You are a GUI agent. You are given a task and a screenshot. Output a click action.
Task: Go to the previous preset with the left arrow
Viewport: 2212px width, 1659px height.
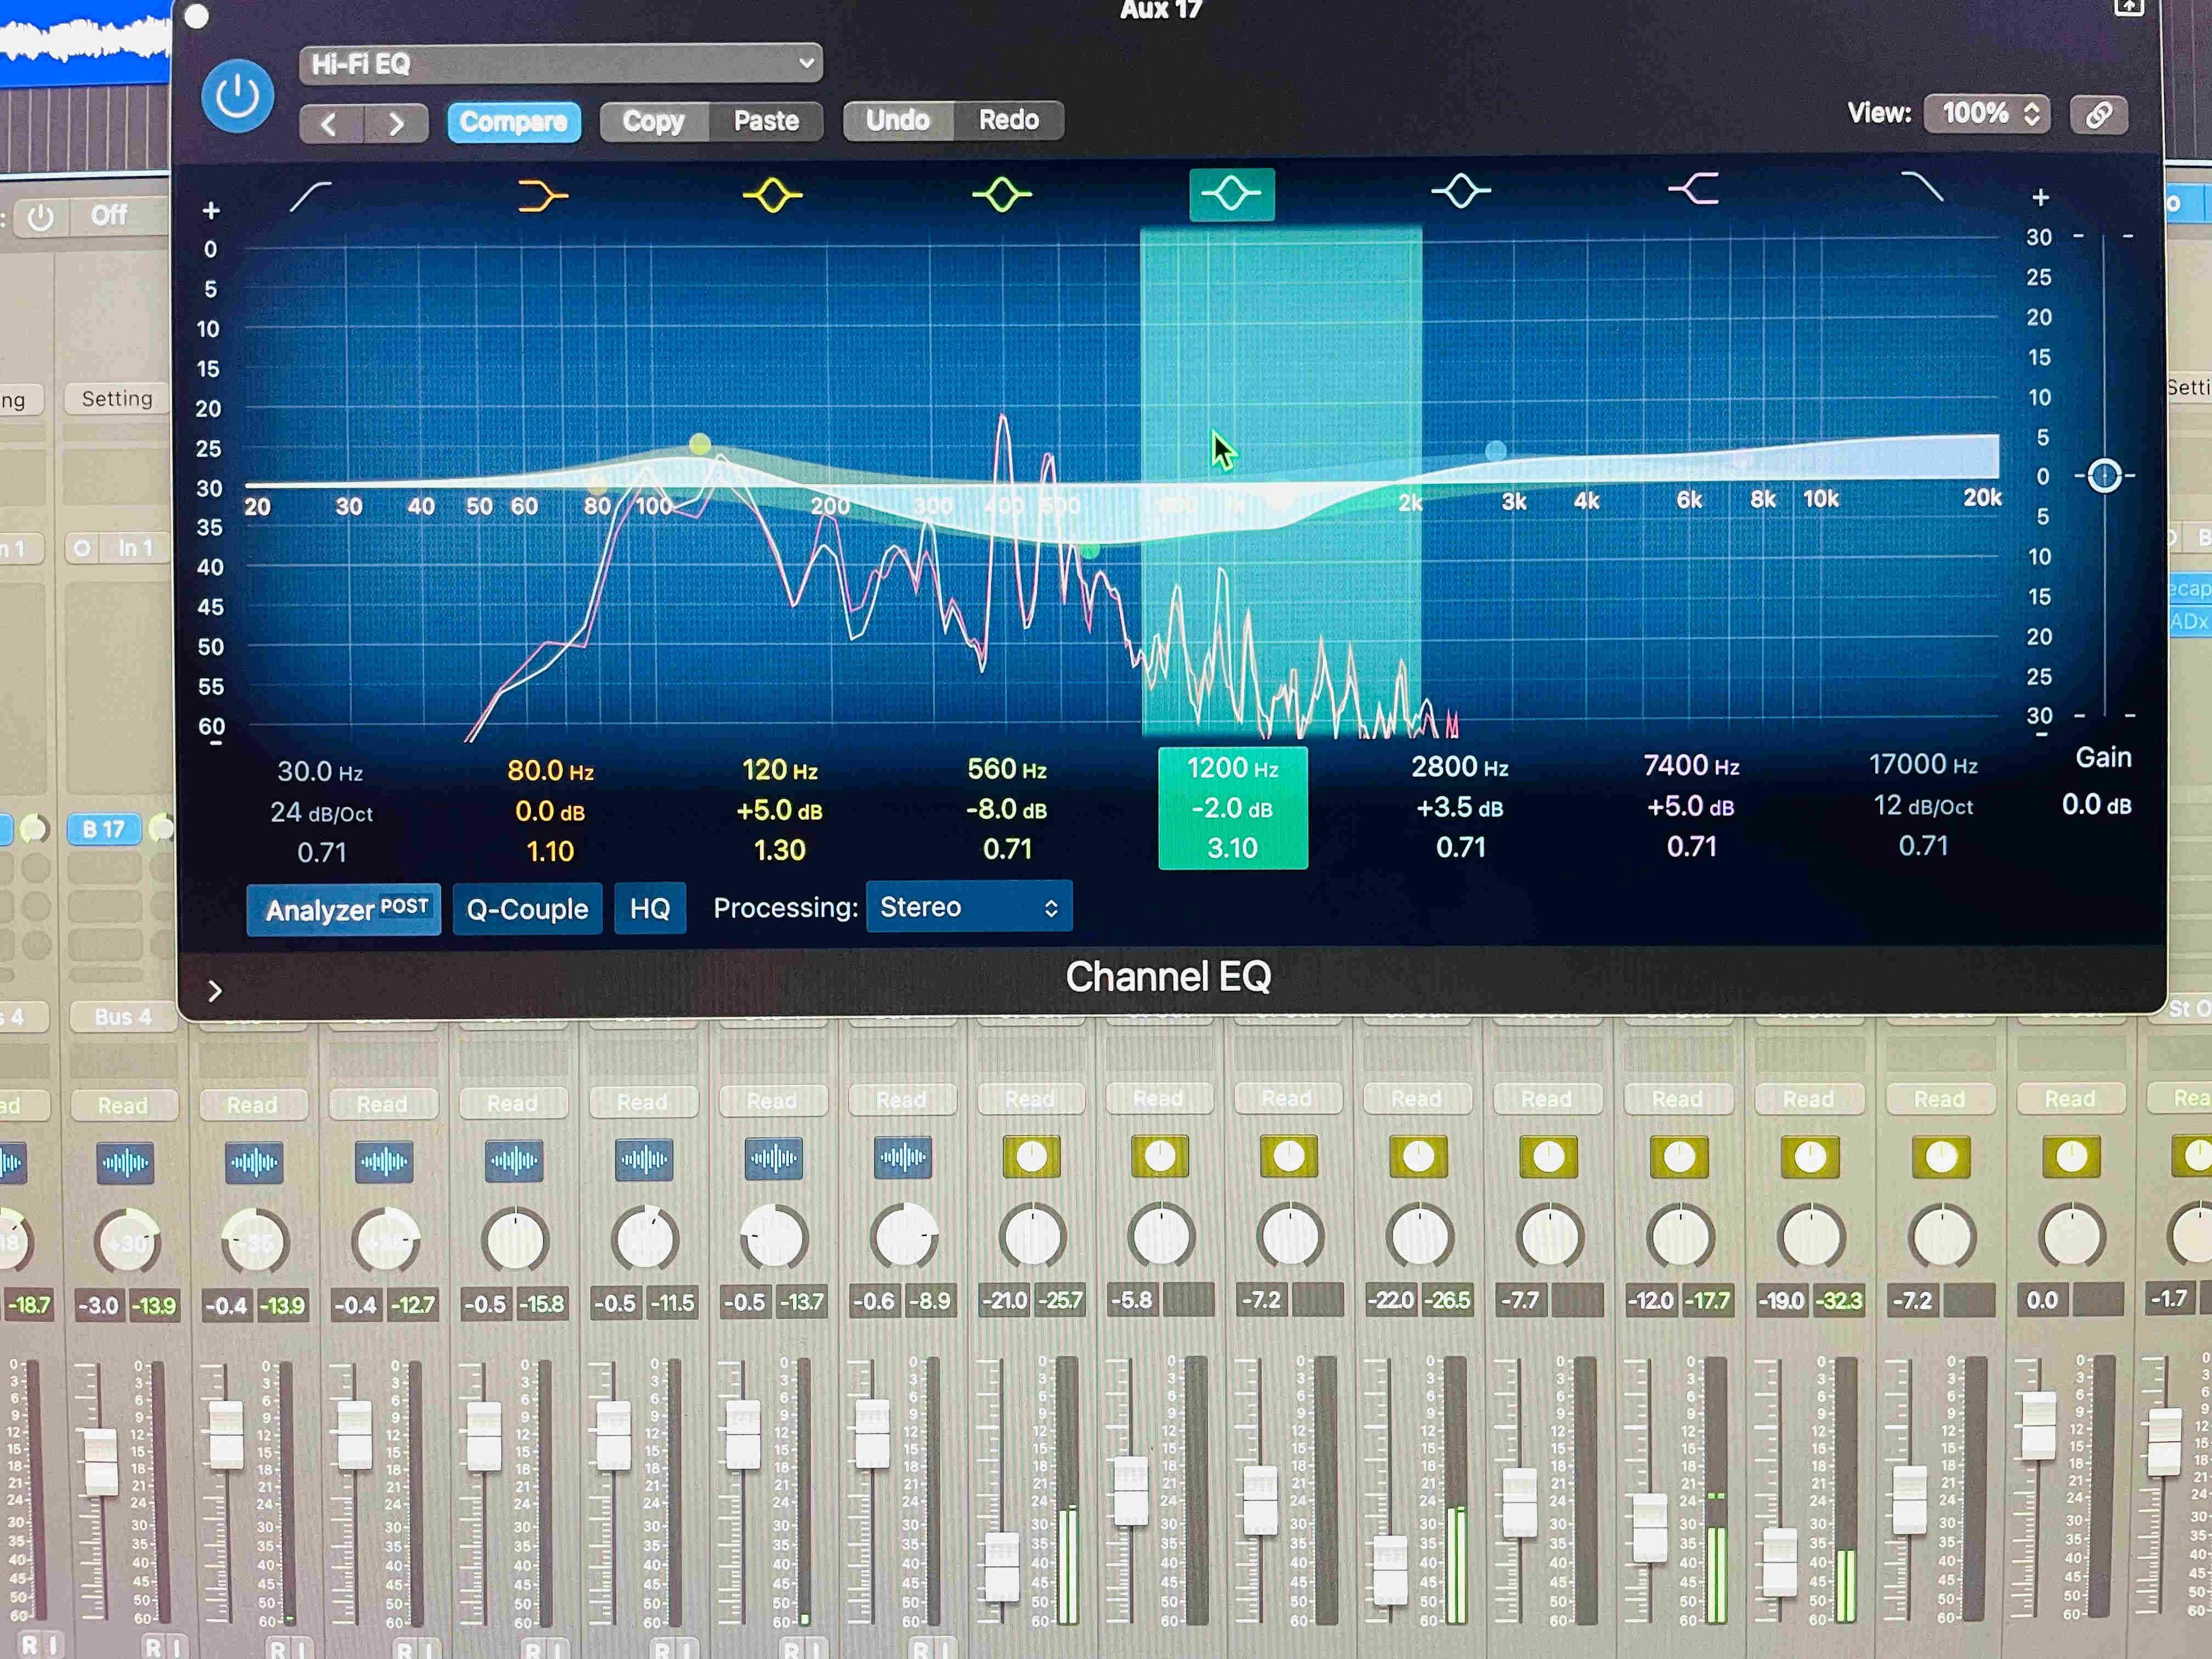[x=330, y=124]
